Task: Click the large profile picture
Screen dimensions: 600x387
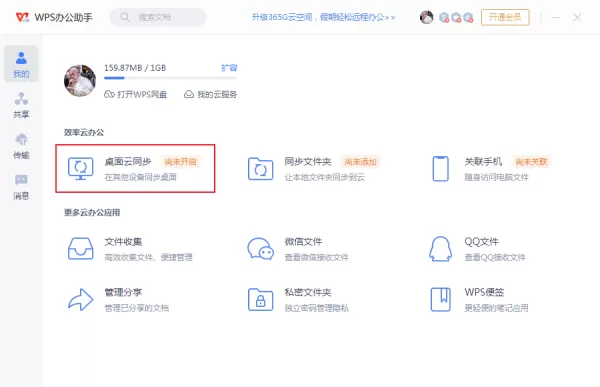Action: [80, 80]
